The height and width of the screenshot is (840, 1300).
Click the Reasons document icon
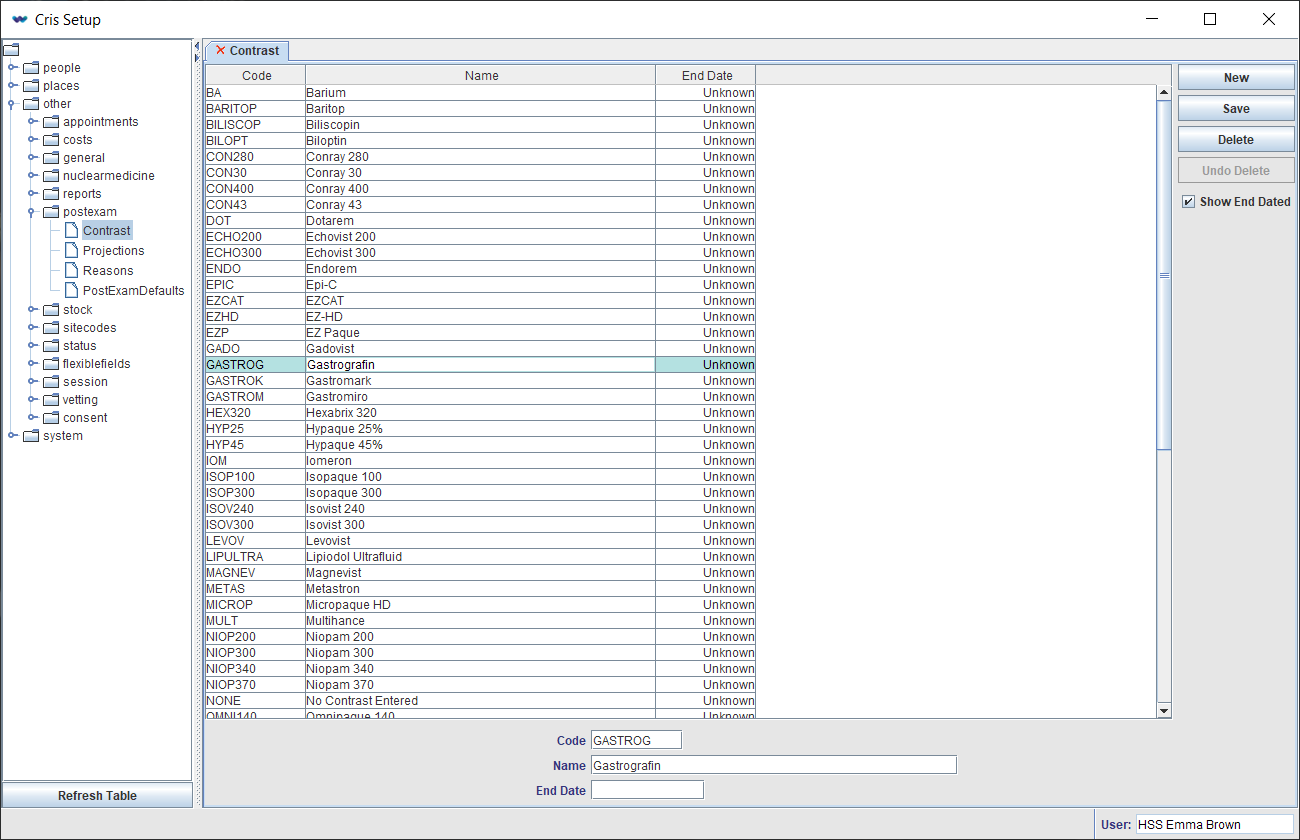pyautogui.click(x=72, y=271)
